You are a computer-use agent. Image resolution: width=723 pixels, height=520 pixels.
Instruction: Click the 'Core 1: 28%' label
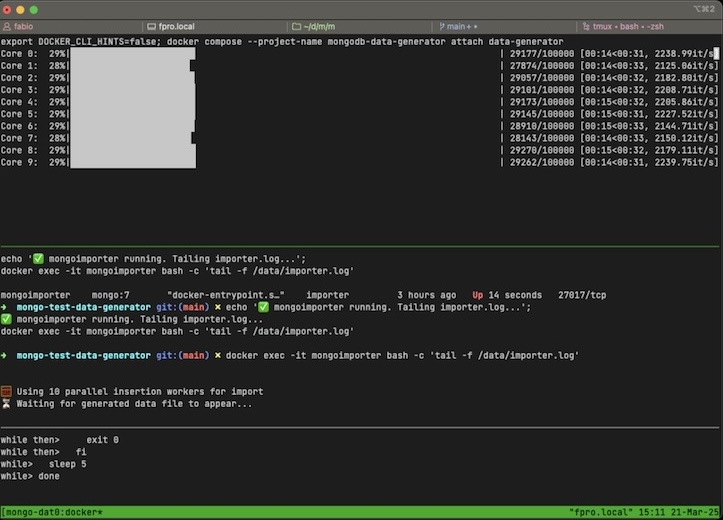[x=33, y=66]
